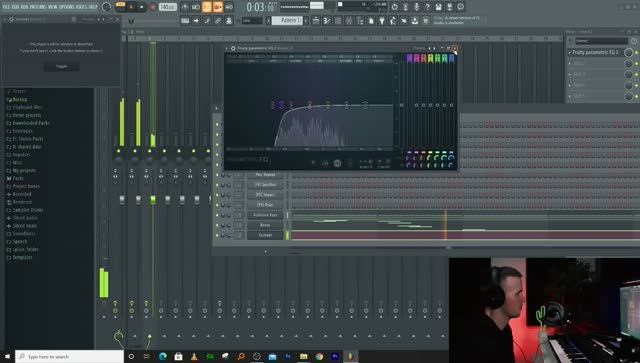Select the Bass channel button

[265, 225]
